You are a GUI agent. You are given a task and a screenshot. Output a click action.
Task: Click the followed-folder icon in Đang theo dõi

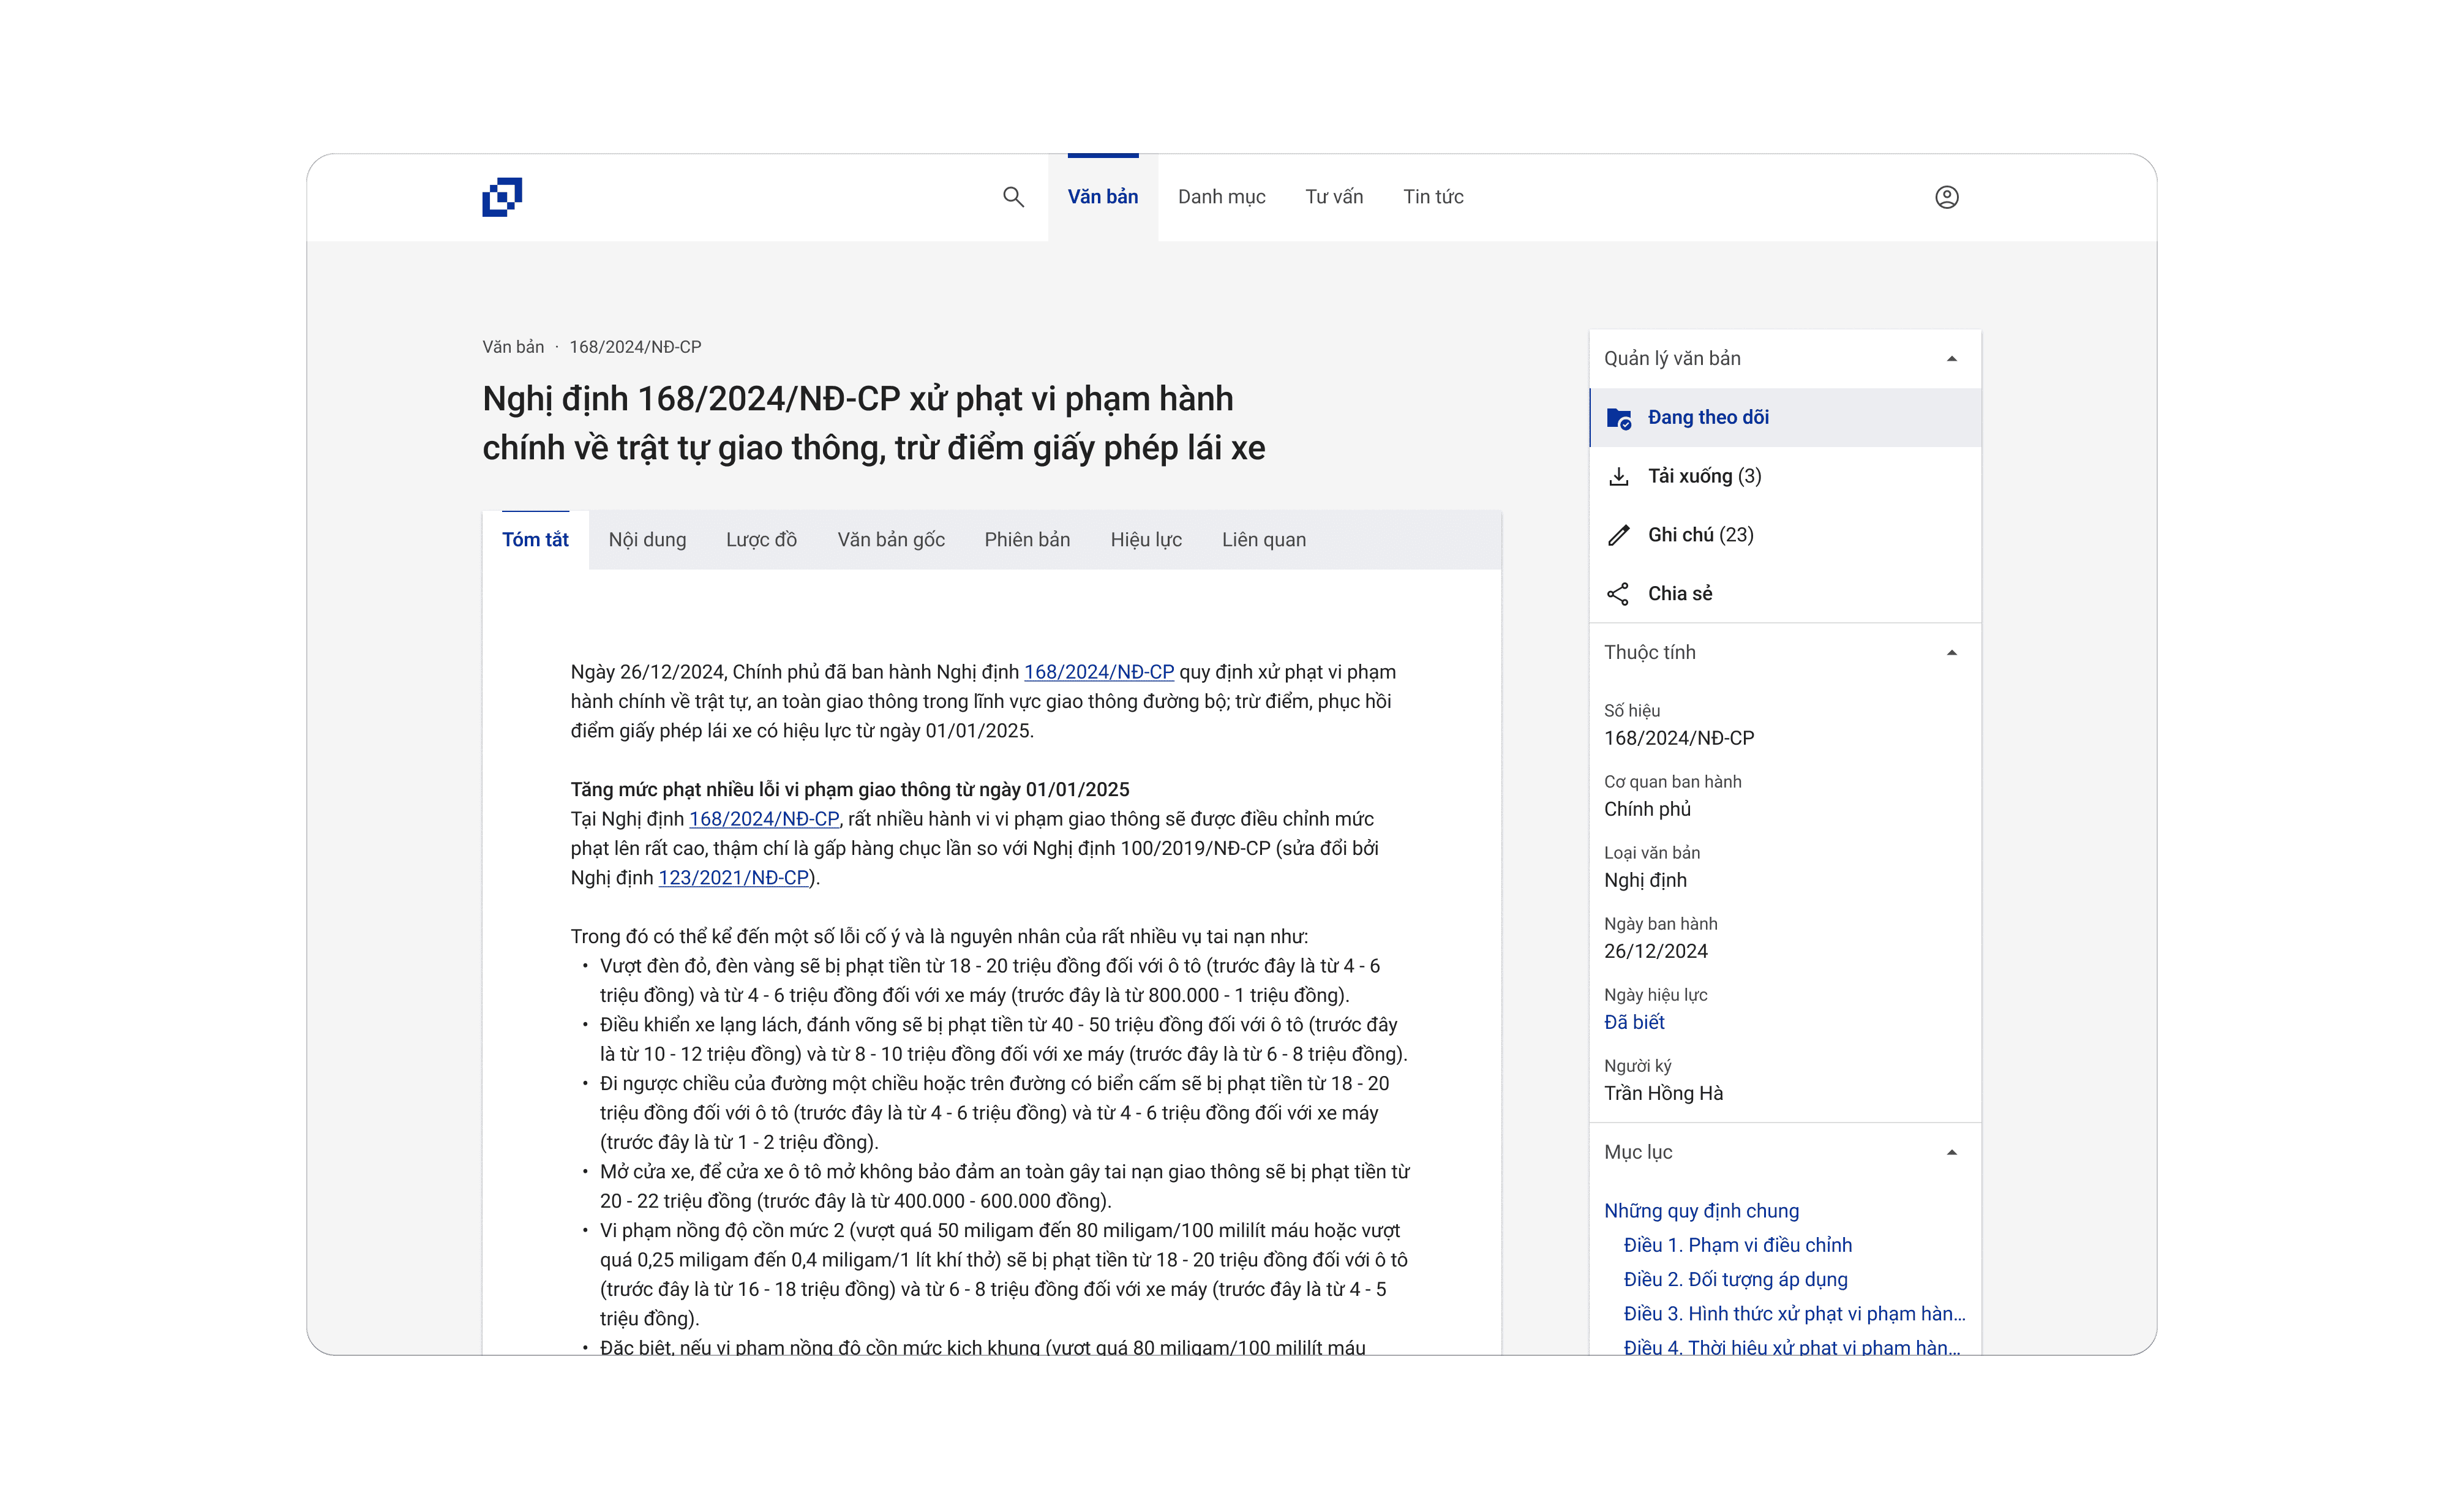1618,418
